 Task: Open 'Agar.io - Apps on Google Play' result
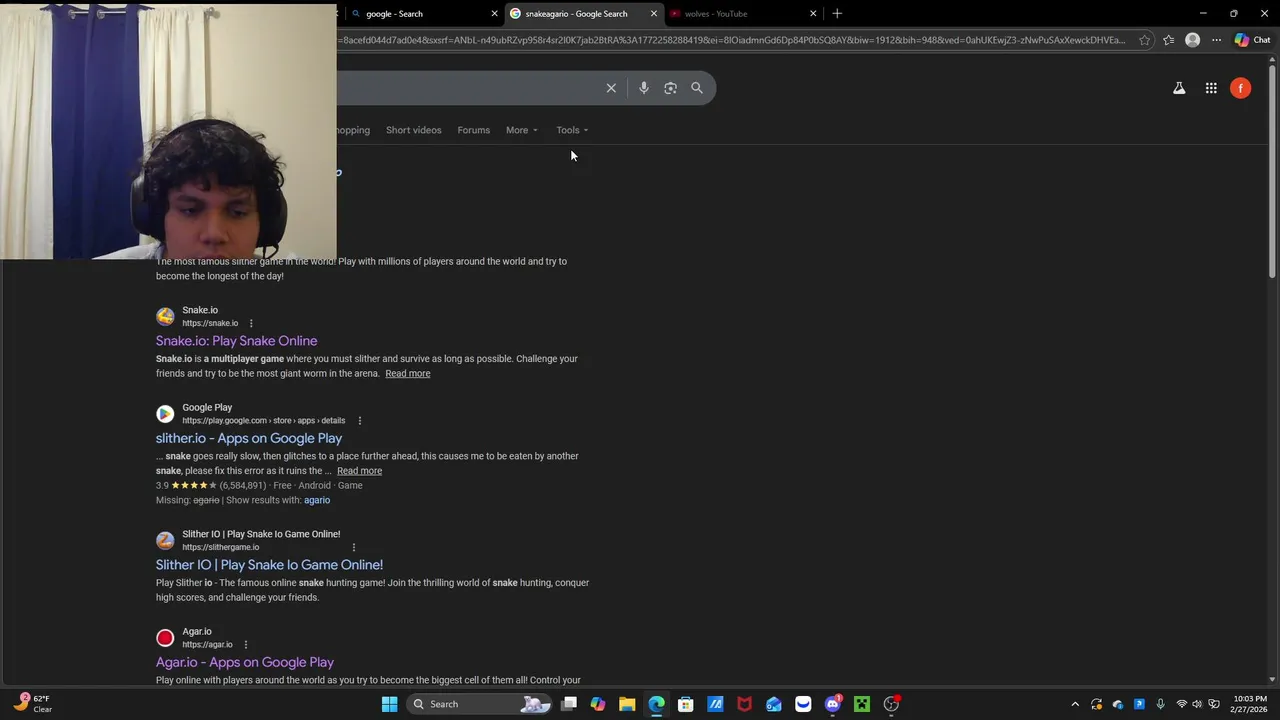point(245,662)
